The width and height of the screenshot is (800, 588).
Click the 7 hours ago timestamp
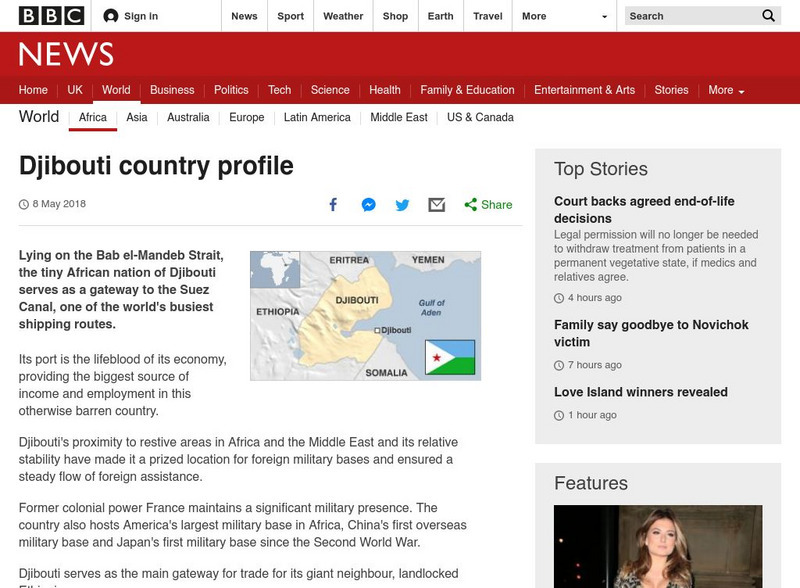[x=594, y=365]
